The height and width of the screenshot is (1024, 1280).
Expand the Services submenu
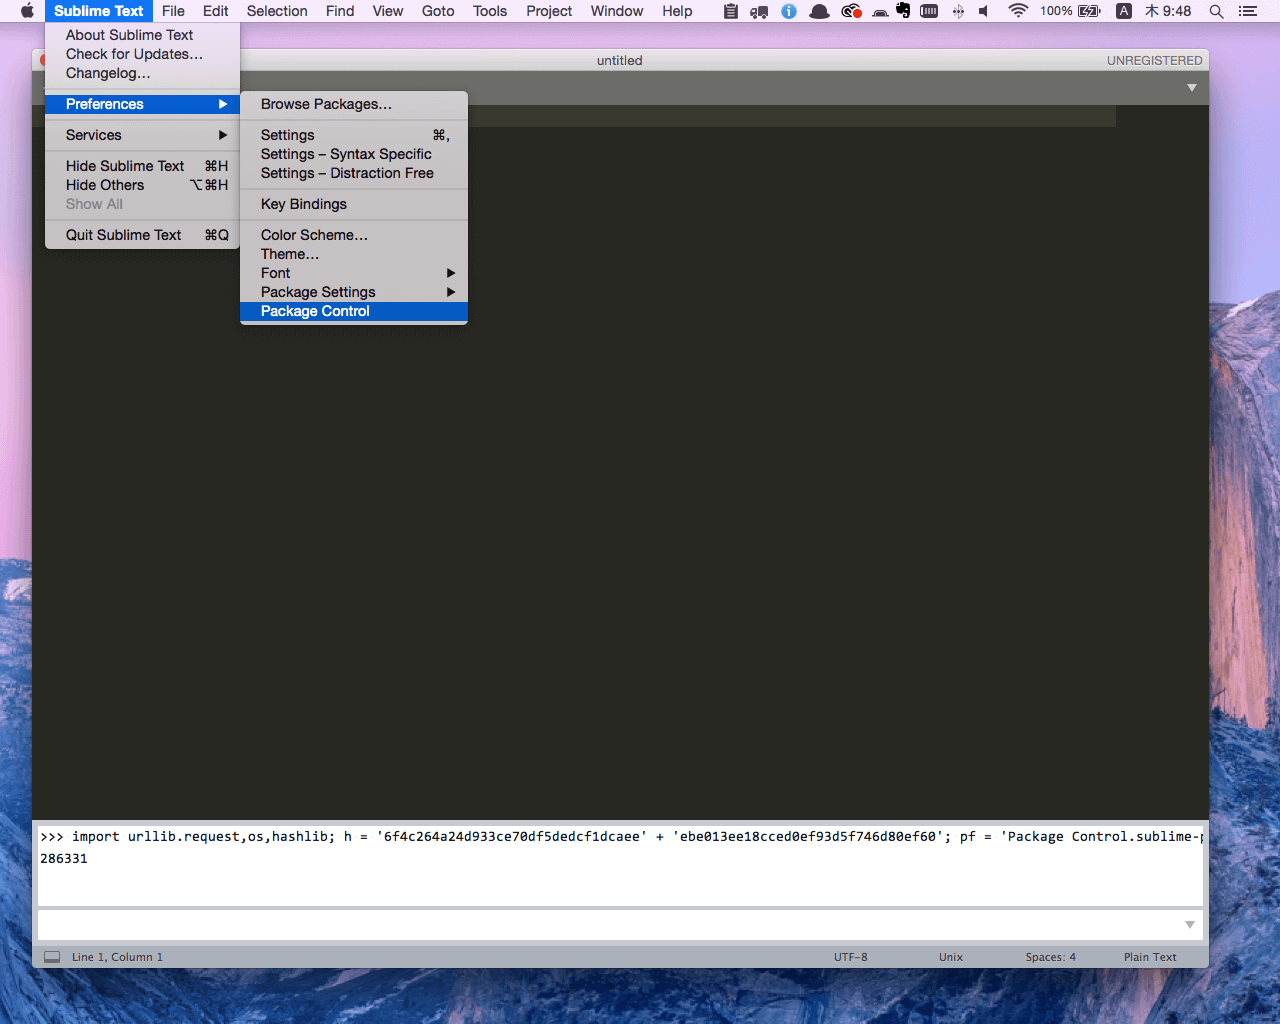[142, 135]
